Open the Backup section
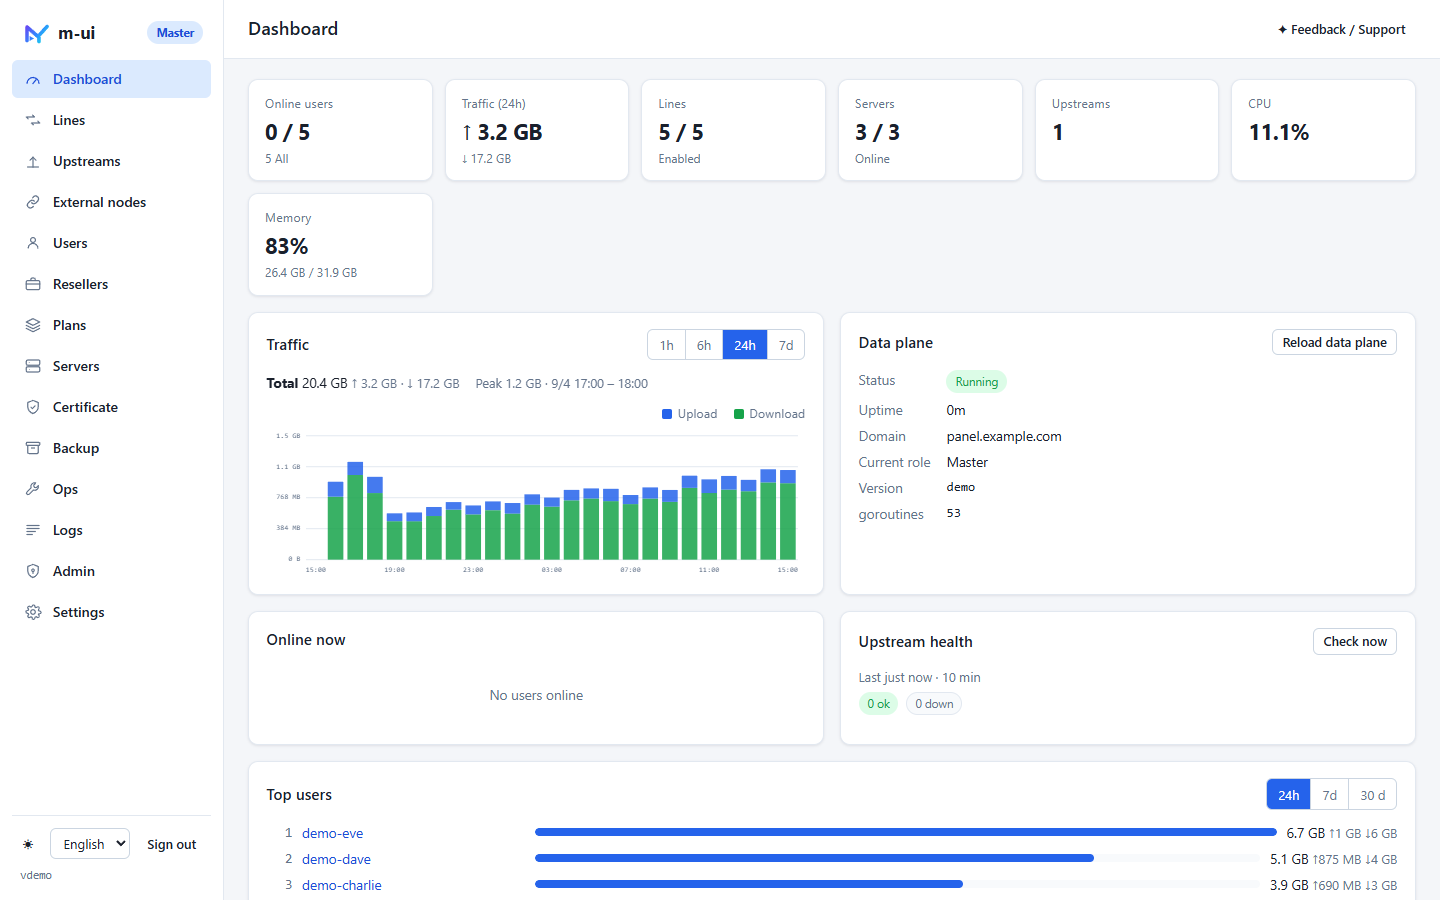The height and width of the screenshot is (900, 1440). pos(111,448)
